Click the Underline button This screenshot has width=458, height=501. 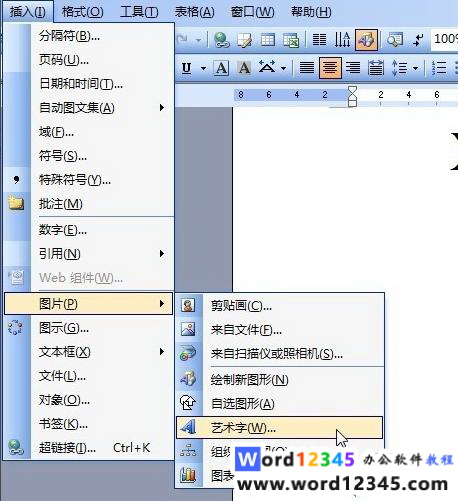(186, 68)
